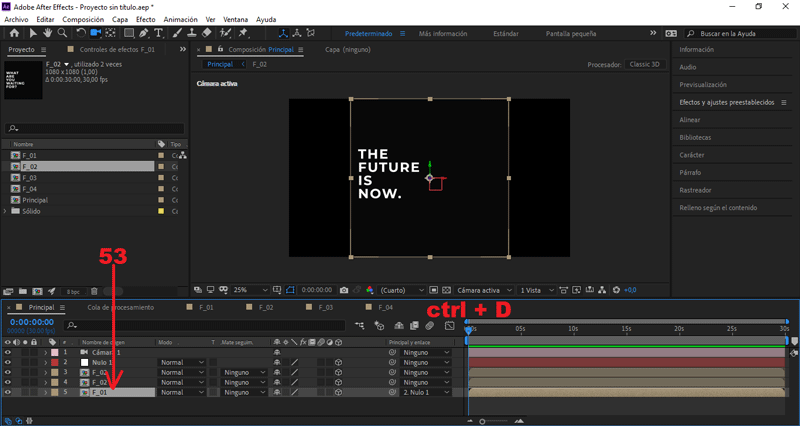The width and height of the screenshot is (800, 426).
Task: Open the Alinear panel
Action: pyautogui.click(x=690, y=120)
